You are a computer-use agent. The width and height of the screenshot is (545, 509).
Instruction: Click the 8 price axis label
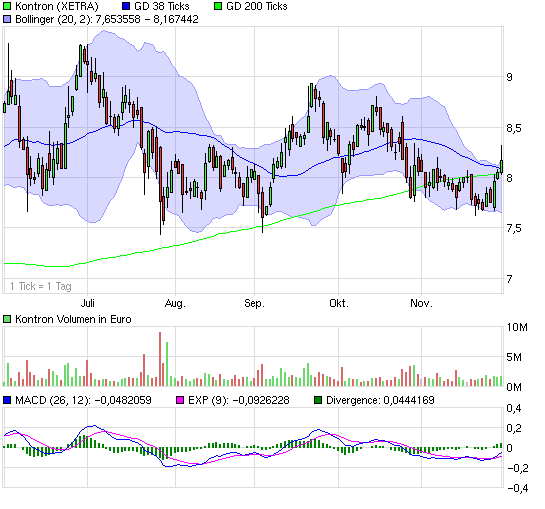[x=510, y=178]
